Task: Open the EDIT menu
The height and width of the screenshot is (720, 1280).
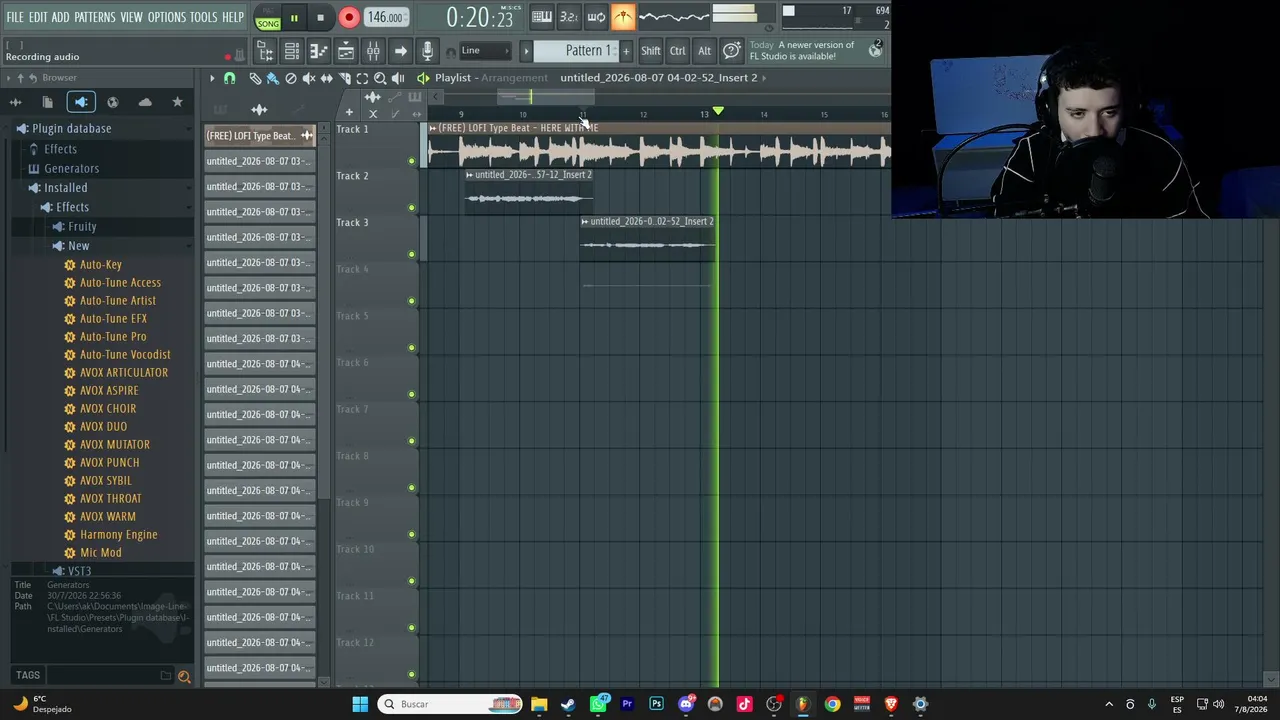Action: tap(38, 17)
